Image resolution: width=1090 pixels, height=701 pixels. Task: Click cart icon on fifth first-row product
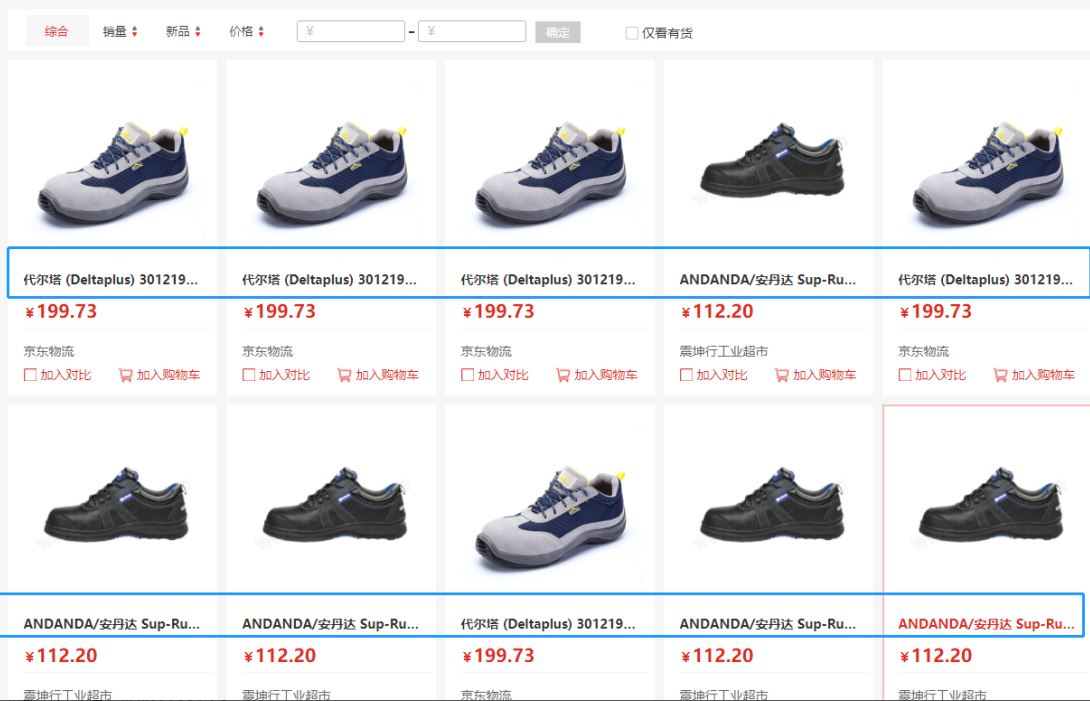(x=1000, y=375)
